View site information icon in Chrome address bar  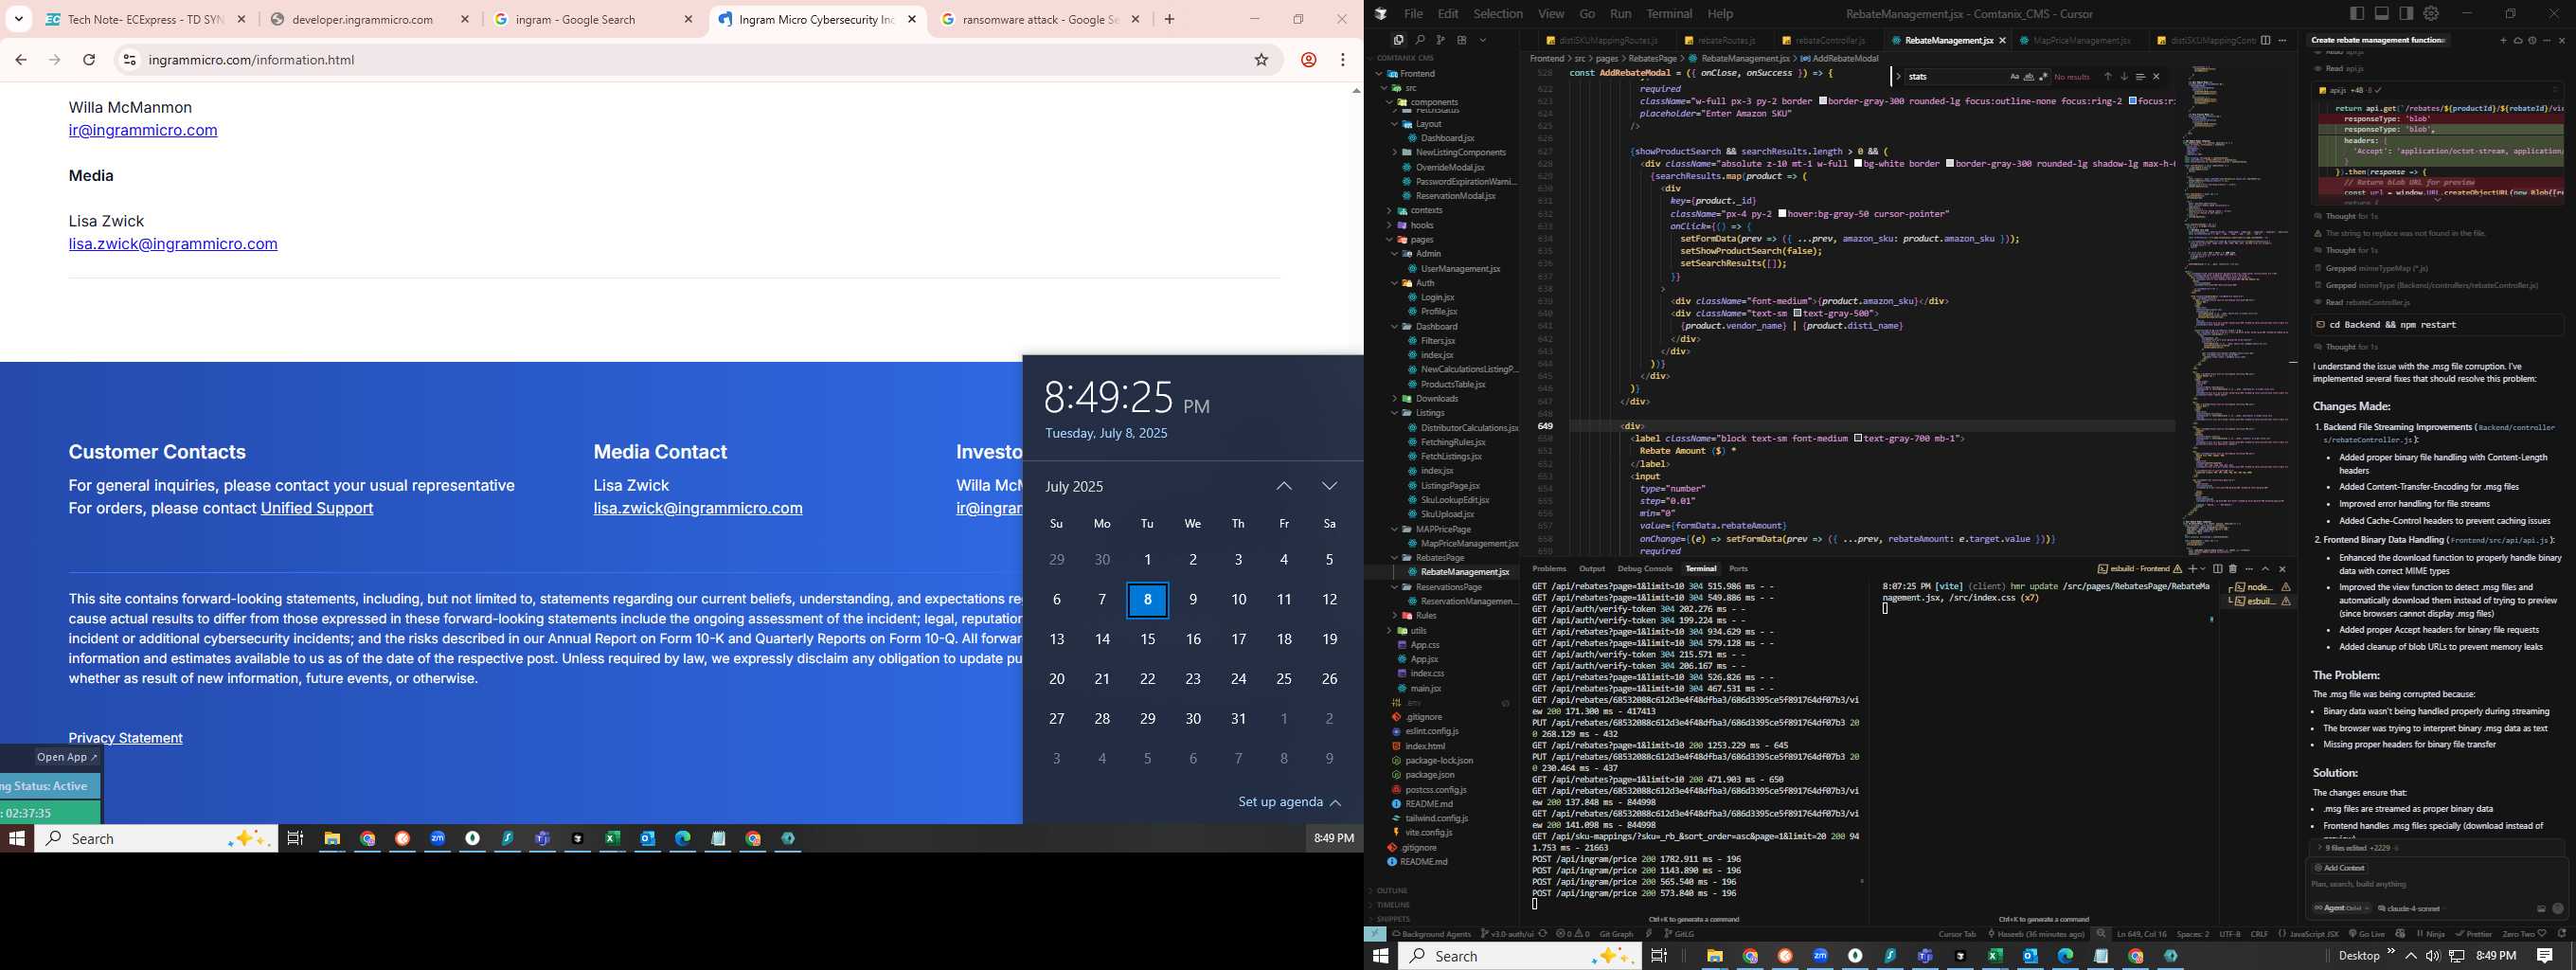129,60
